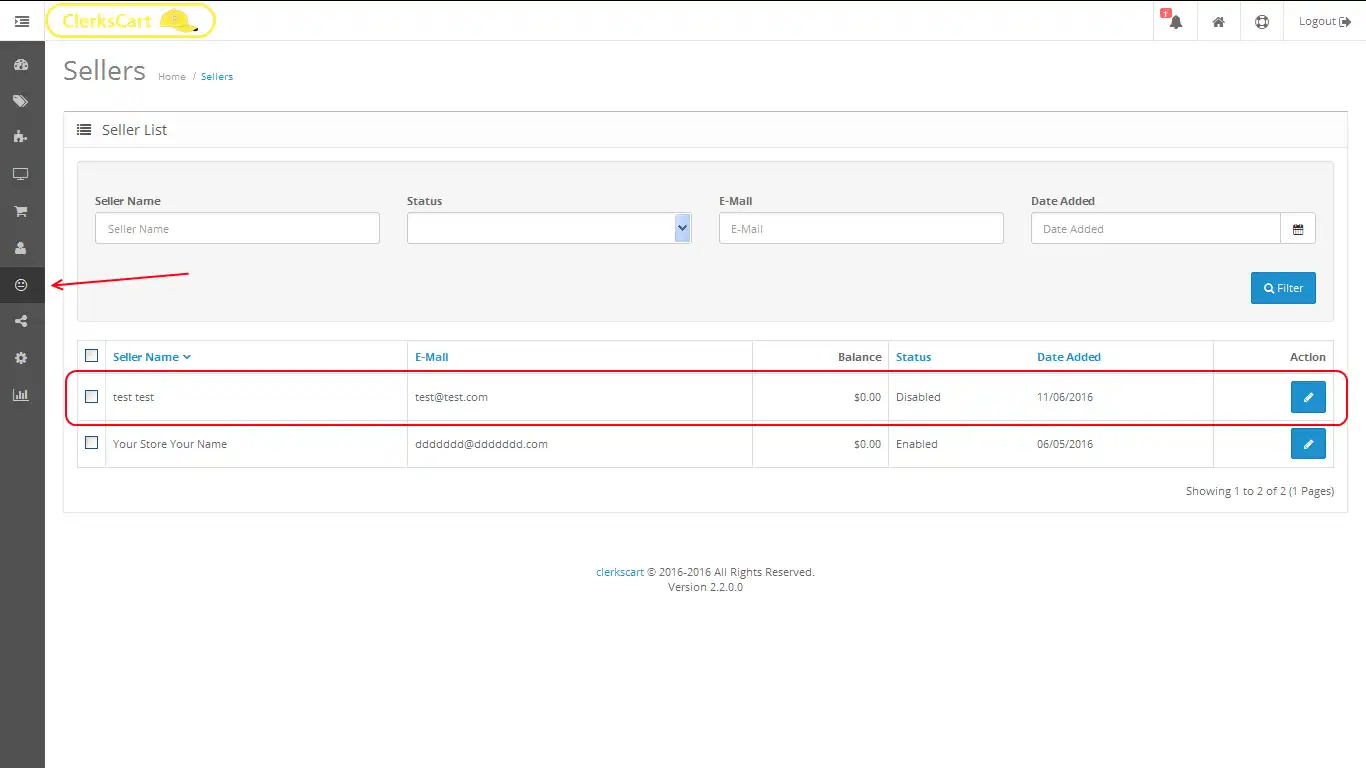
Task: Toggle the sidebar menu hamburger icon
Action: pos(22,21)
